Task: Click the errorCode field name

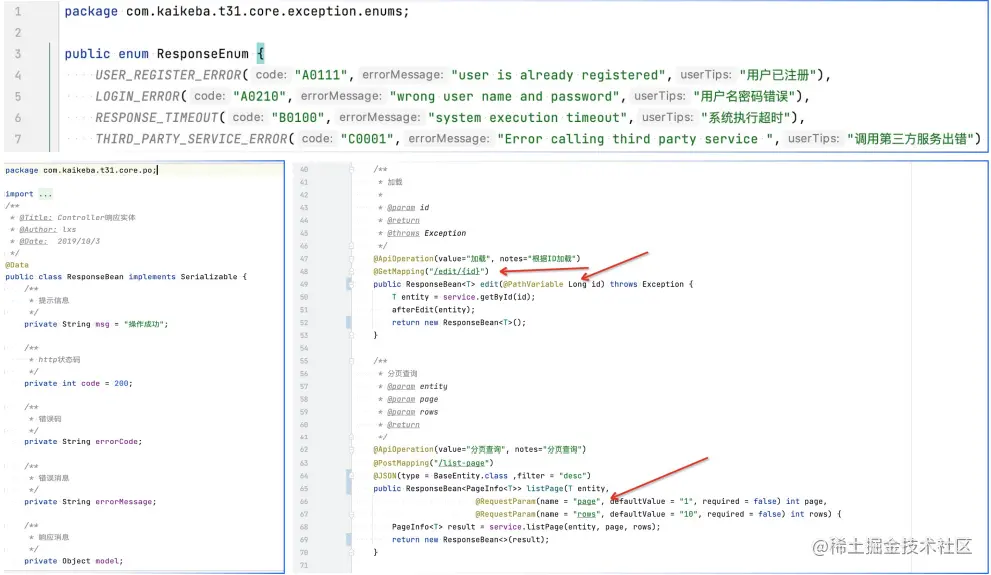Action: (x=116, y=442)
